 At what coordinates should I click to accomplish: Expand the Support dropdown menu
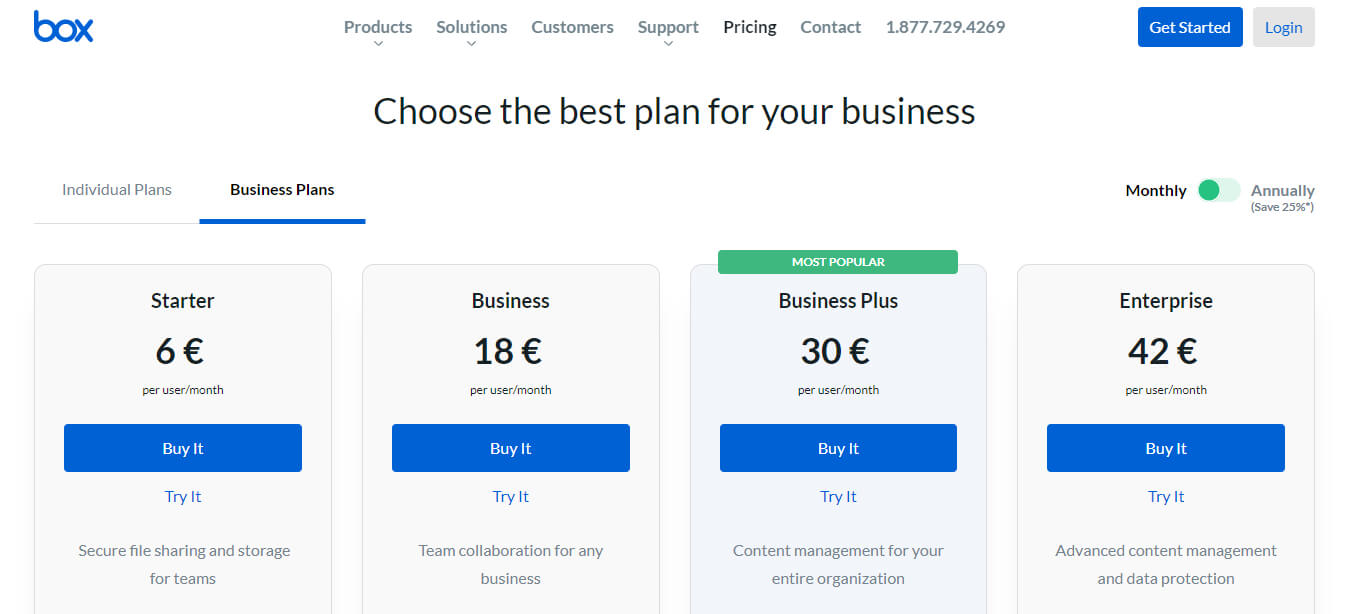click(668, 28)
